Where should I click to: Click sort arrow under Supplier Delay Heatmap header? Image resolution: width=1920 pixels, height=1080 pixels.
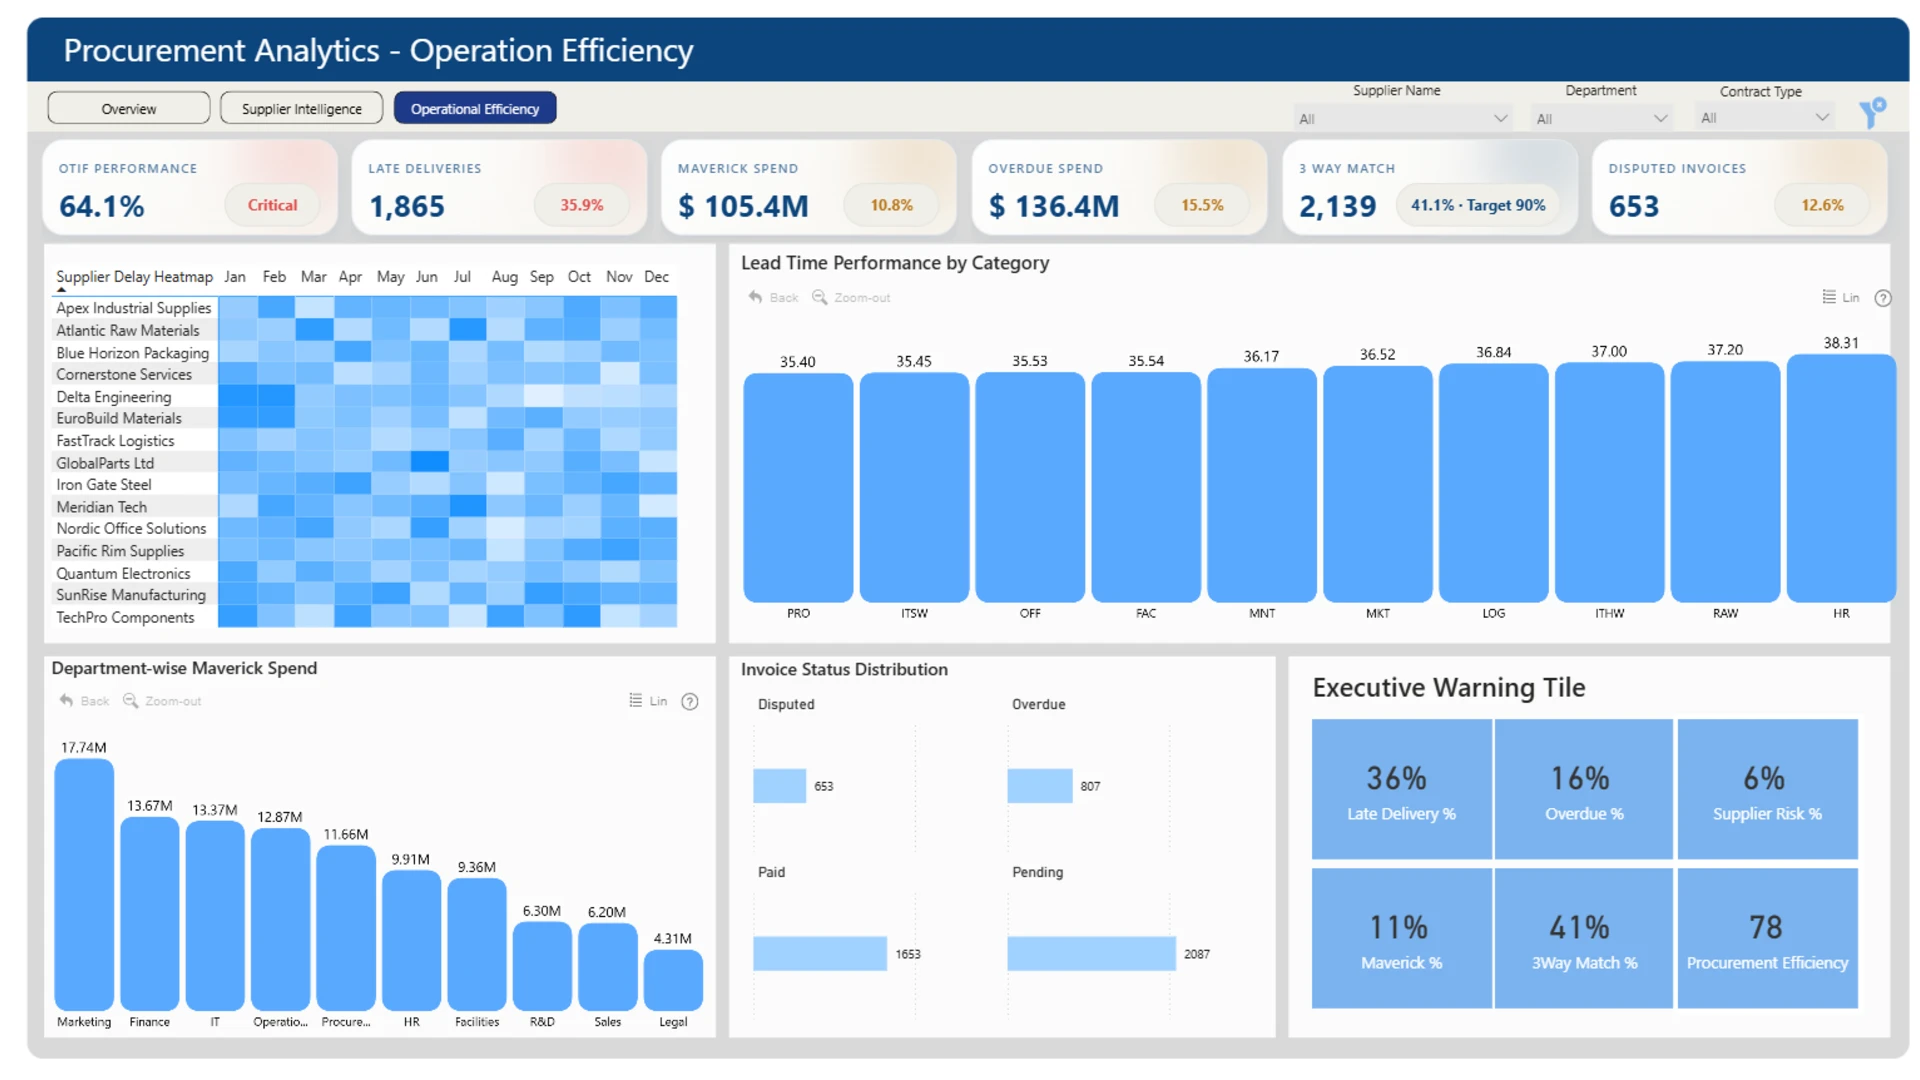(62, 290)
